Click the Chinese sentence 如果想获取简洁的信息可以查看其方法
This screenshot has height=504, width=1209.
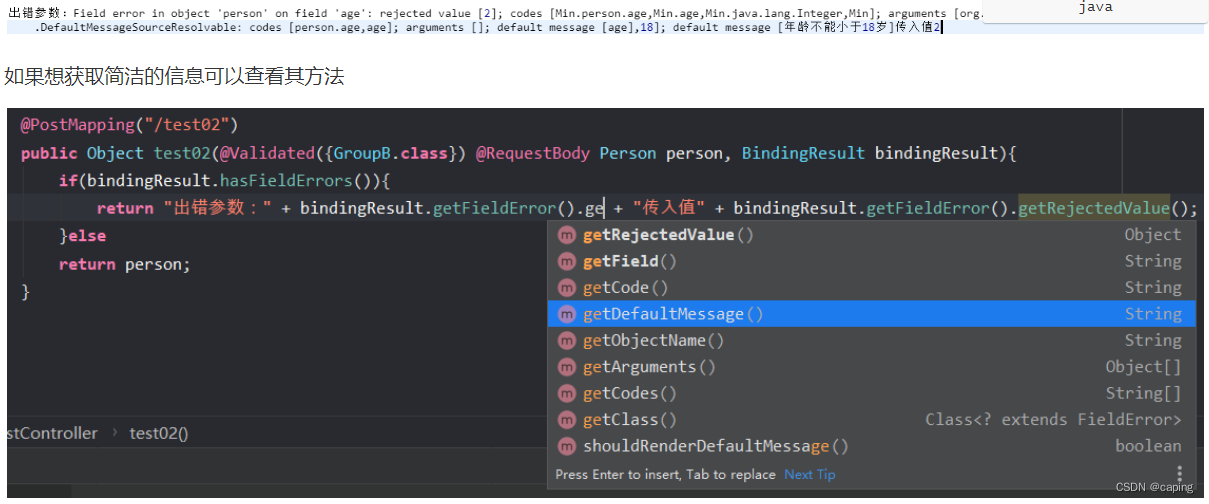click(174, 76)
